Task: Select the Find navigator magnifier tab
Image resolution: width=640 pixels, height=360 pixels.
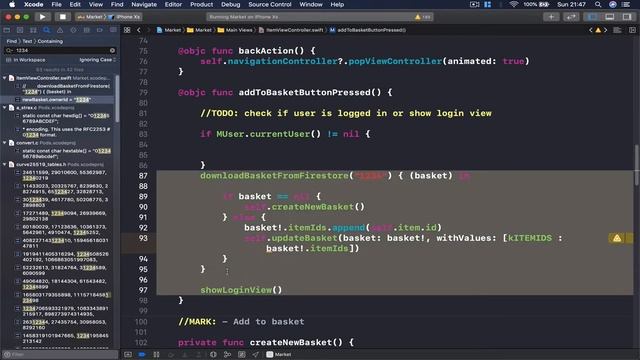Action: (x=47, y=30)
